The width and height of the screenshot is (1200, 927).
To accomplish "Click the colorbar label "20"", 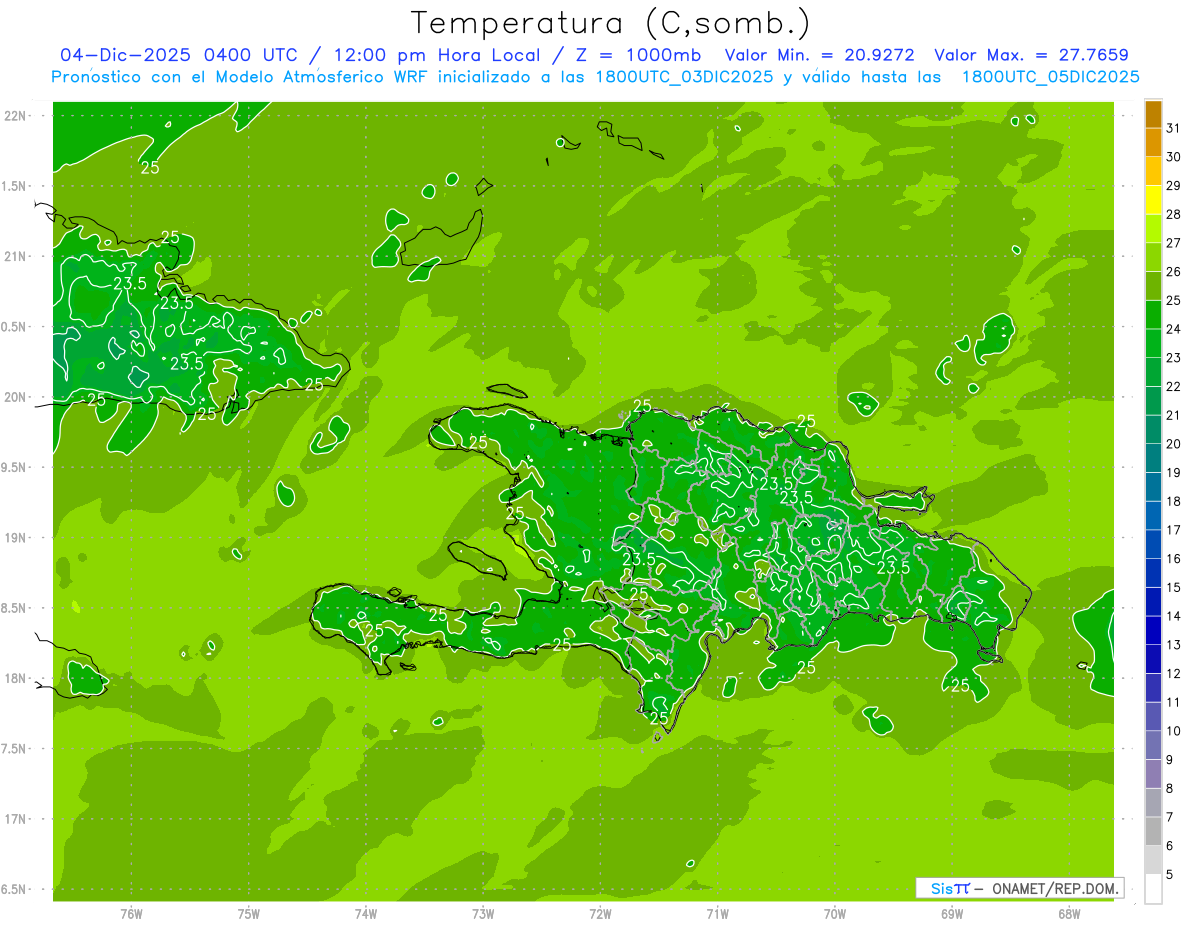I will pos(1174,444).
